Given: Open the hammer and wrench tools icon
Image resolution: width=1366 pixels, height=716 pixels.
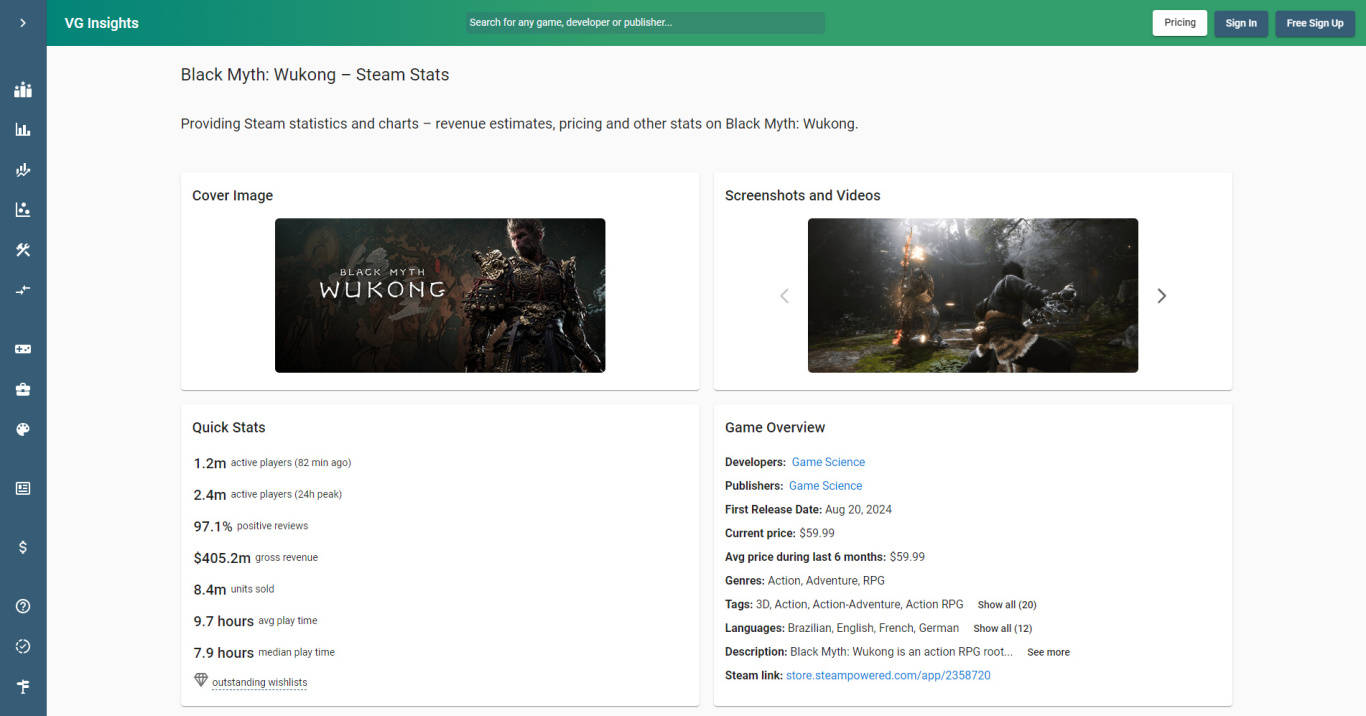Looking at the screenshot, I should pos(23,250).
